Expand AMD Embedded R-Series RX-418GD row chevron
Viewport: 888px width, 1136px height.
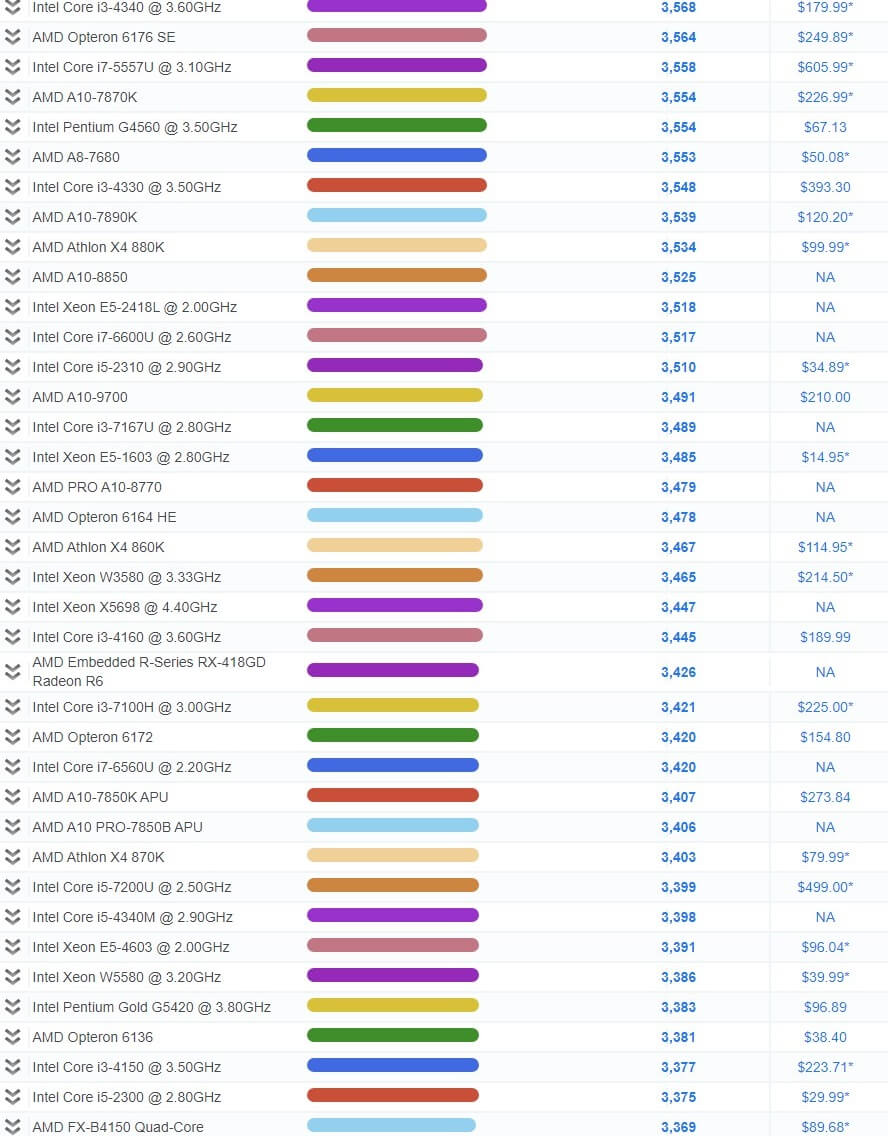click(x=12, y=672)
